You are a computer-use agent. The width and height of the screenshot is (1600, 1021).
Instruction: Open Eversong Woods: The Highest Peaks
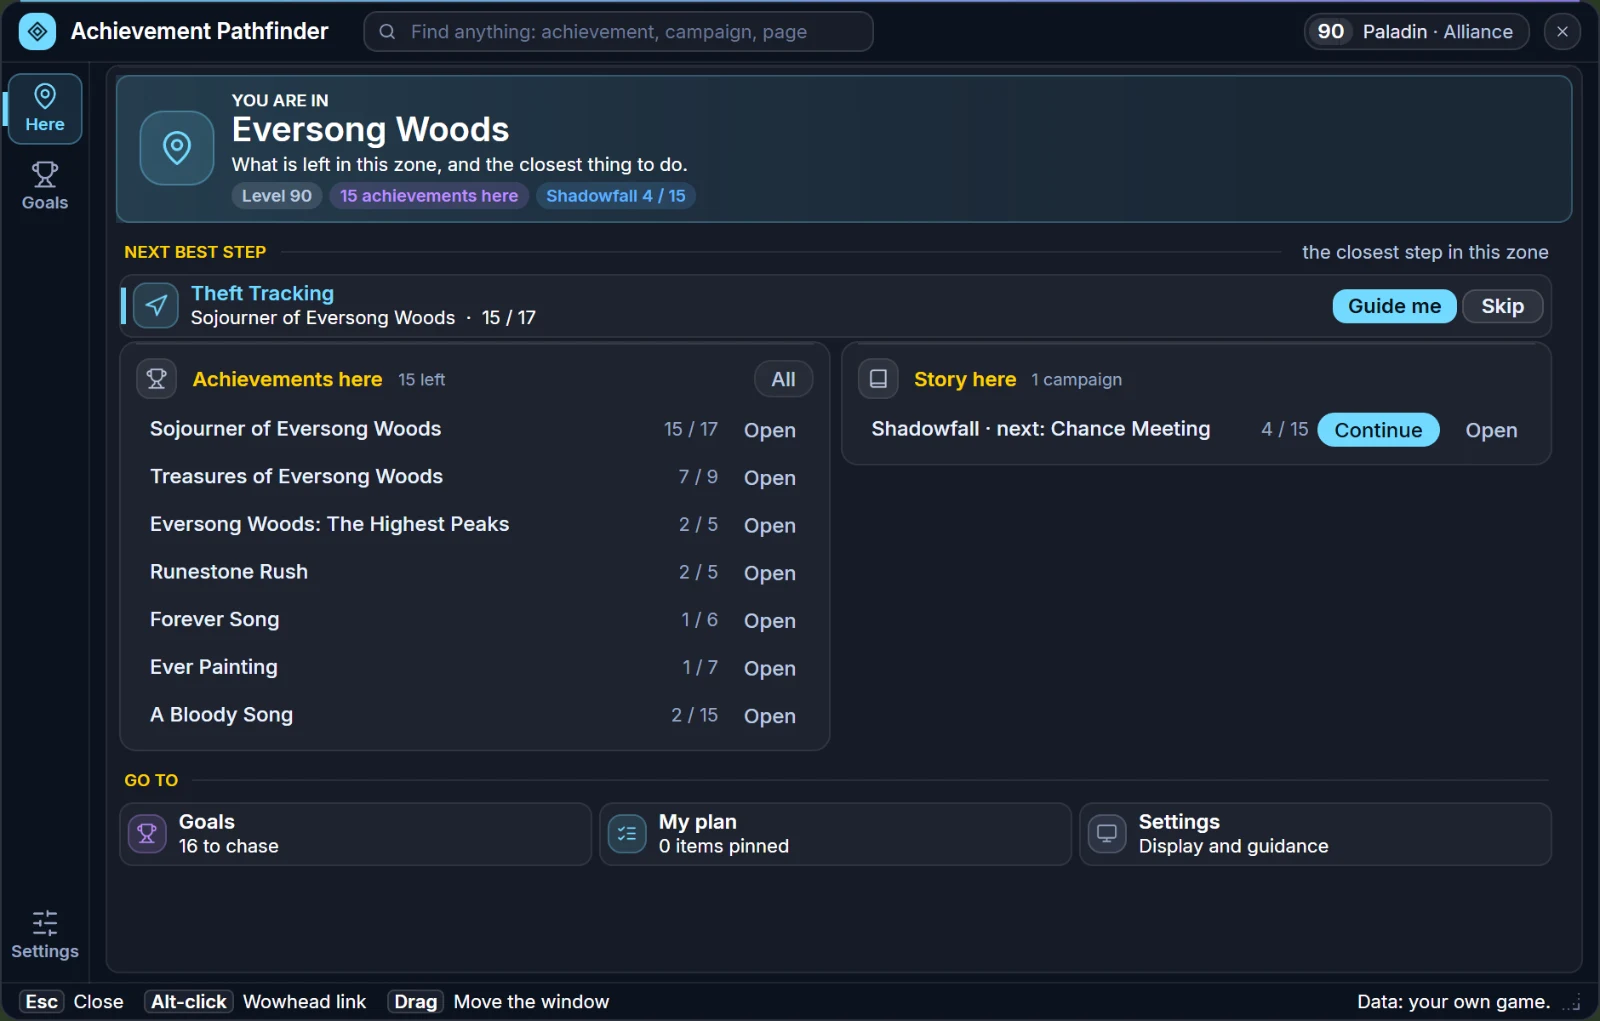click(770, 526)
